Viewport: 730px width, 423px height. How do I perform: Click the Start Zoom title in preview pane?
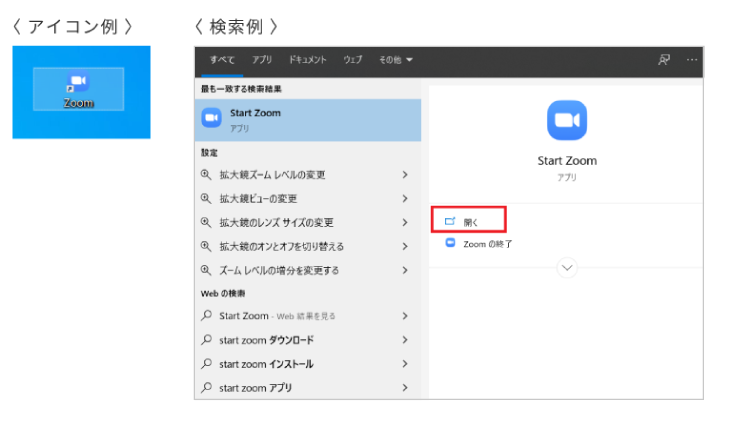[x=567, y=161]
